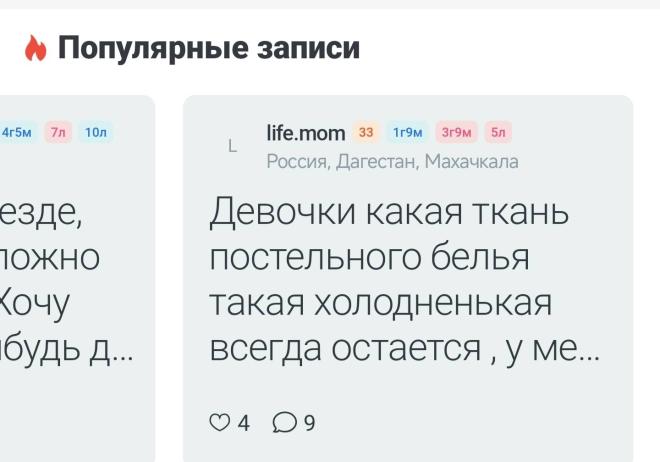
Task: Click the orange 33 age badge
Action: click(366, 133)
